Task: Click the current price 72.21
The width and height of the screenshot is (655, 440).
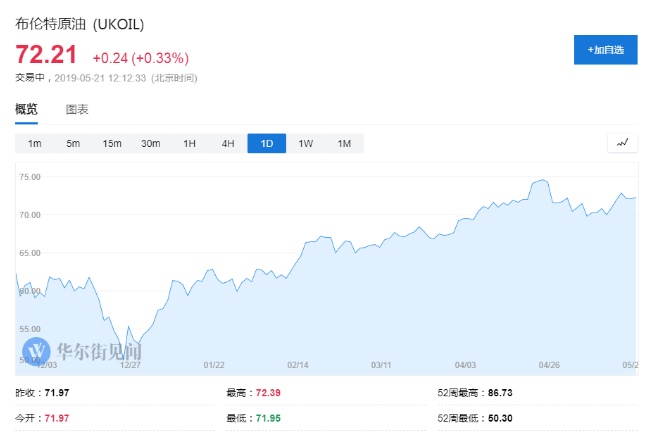Action: [x=47, y=56]
